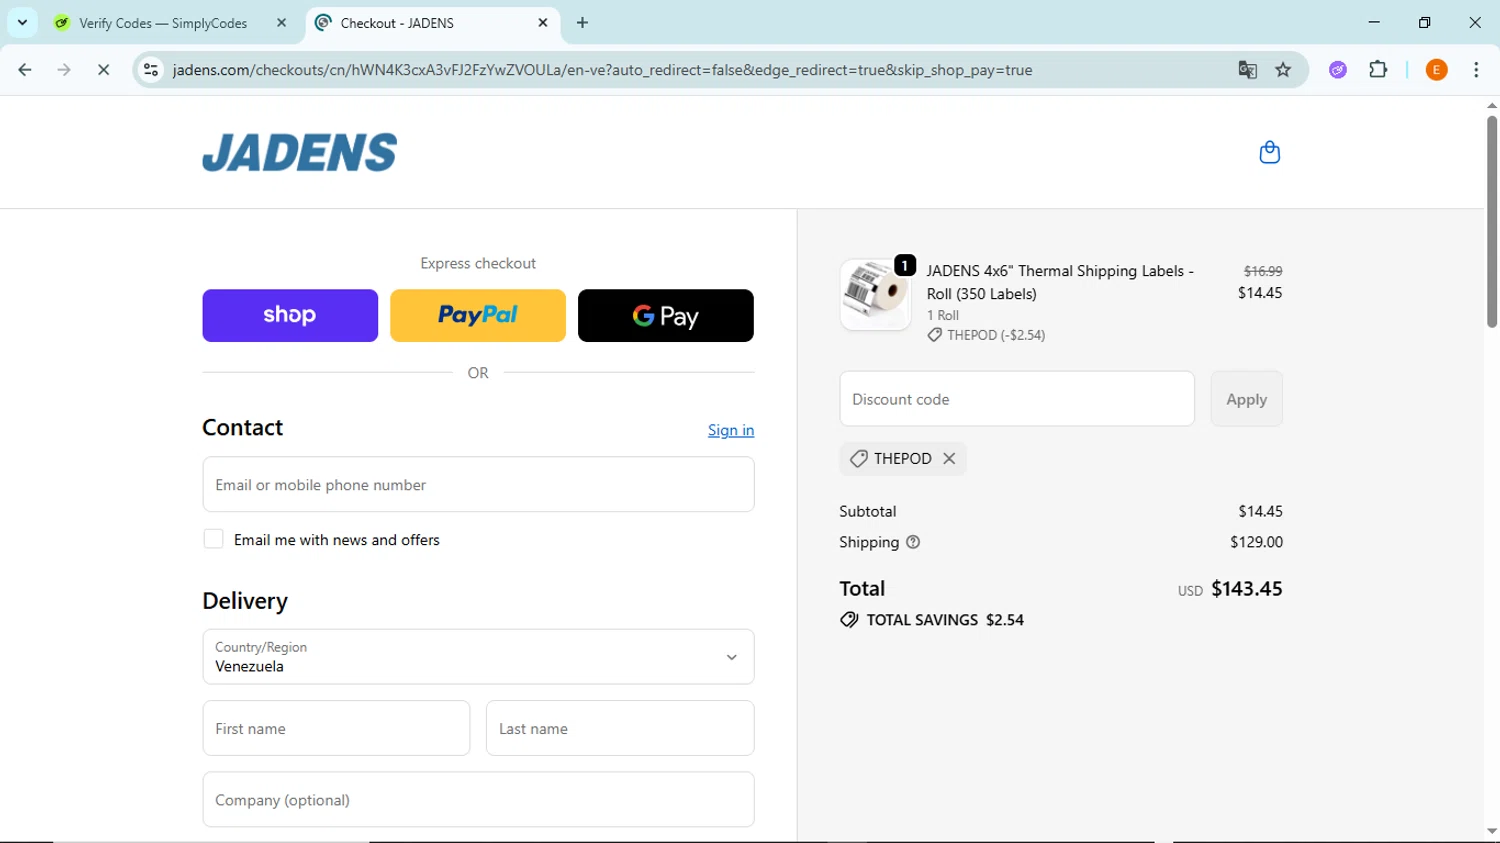Click the Company (optional) field
Image resolution: width=1500 pixels, height=843 pixels.
click(478, 799)
